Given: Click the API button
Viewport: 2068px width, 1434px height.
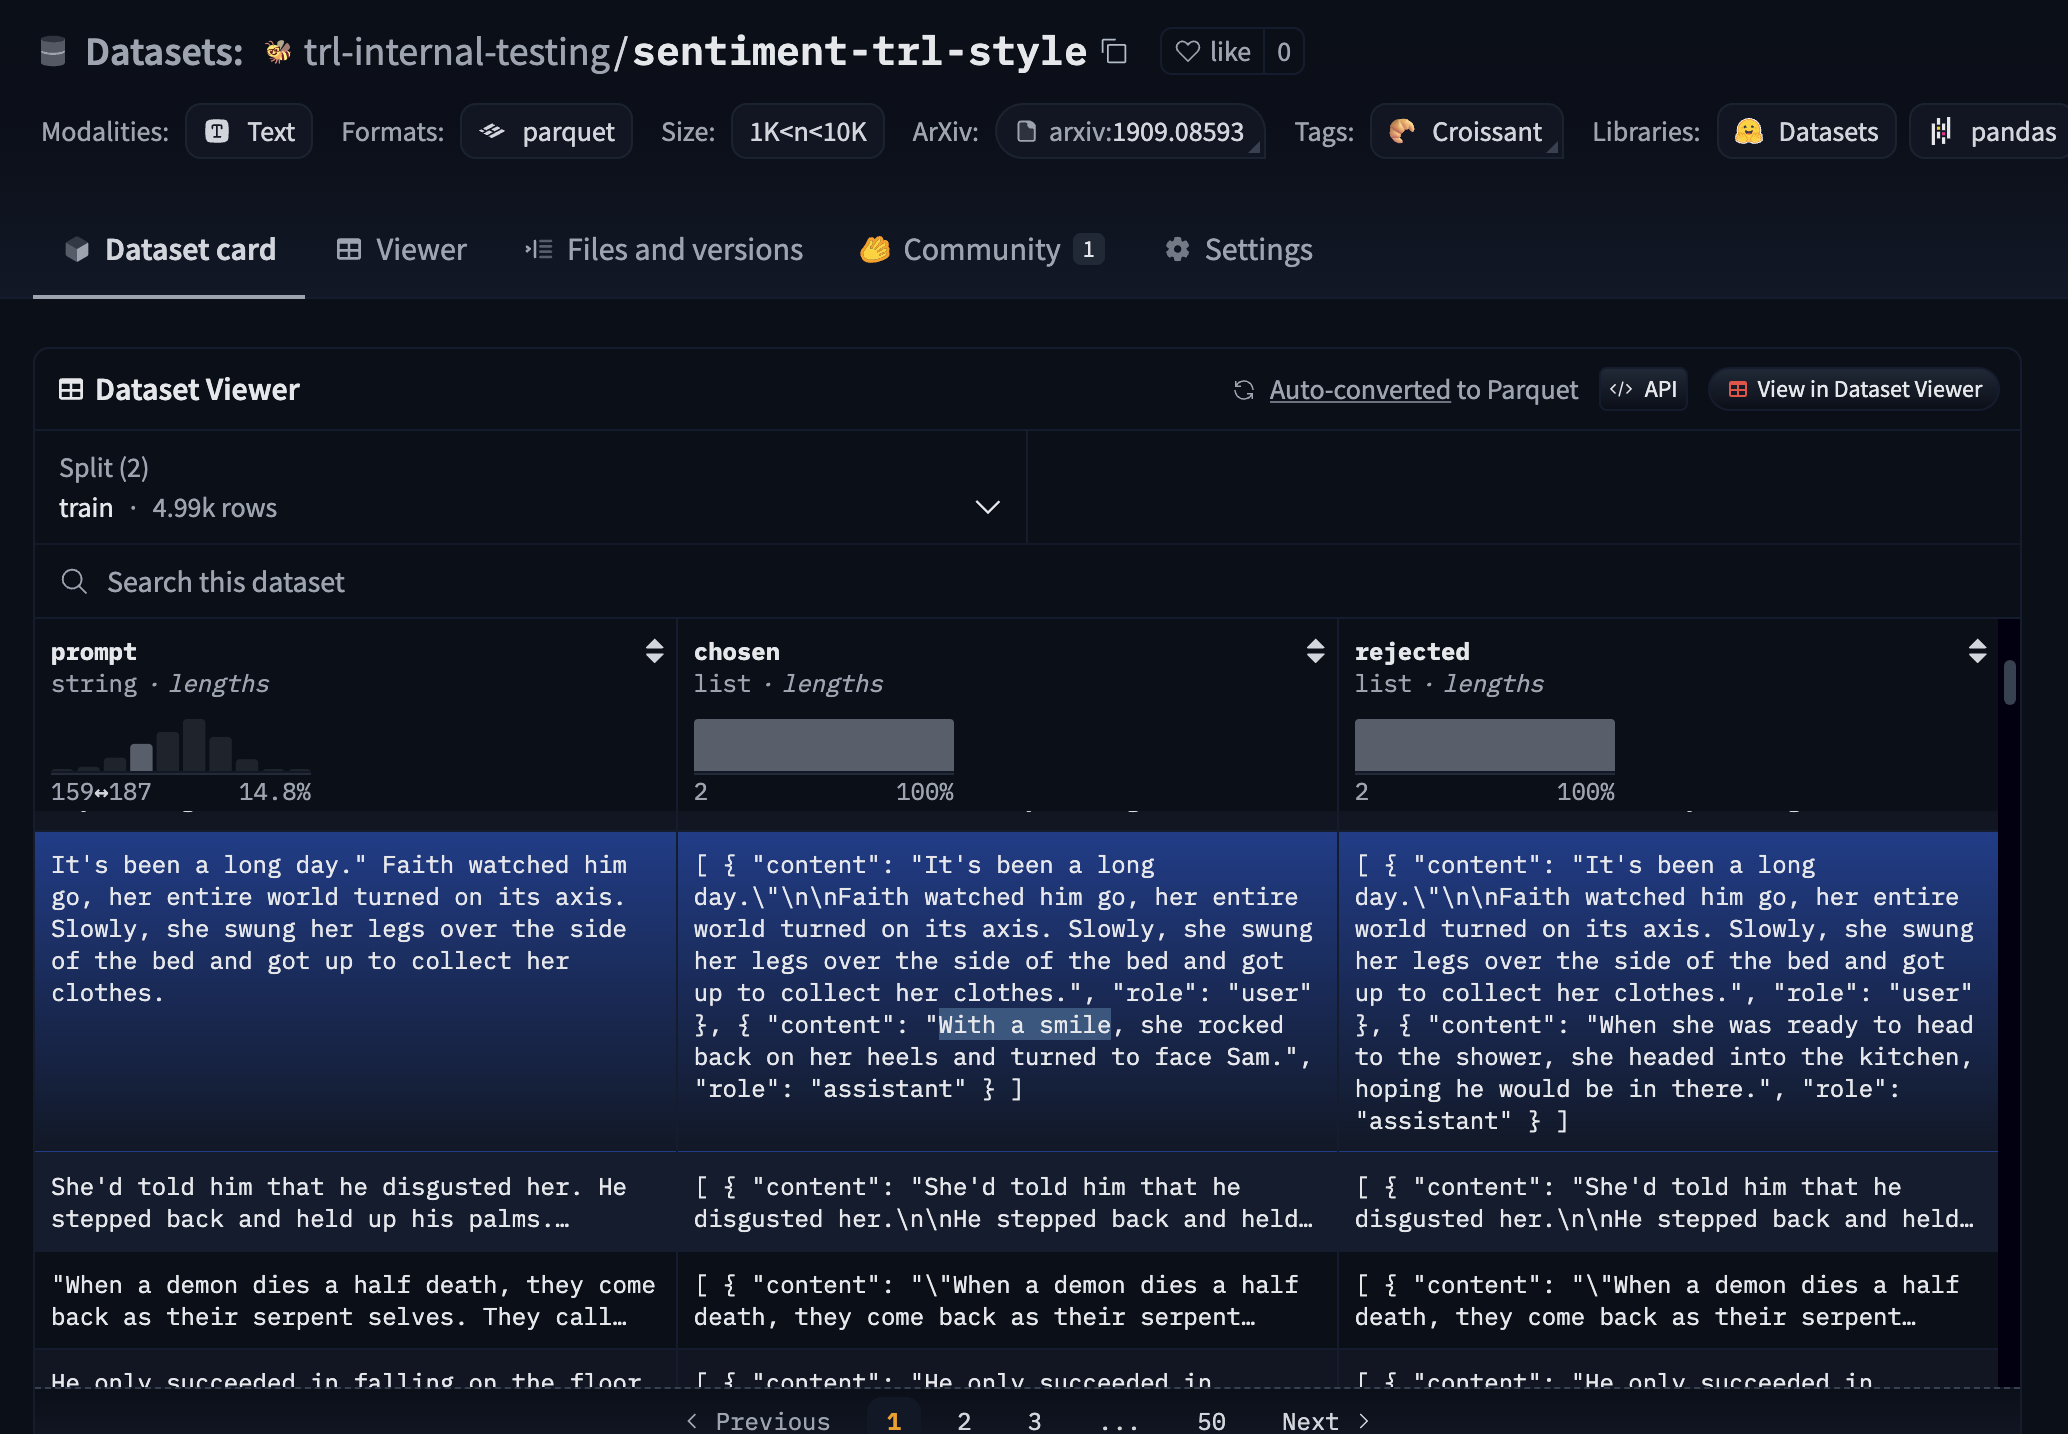Looking at the screenshot, I should (x=1644, y=389).
